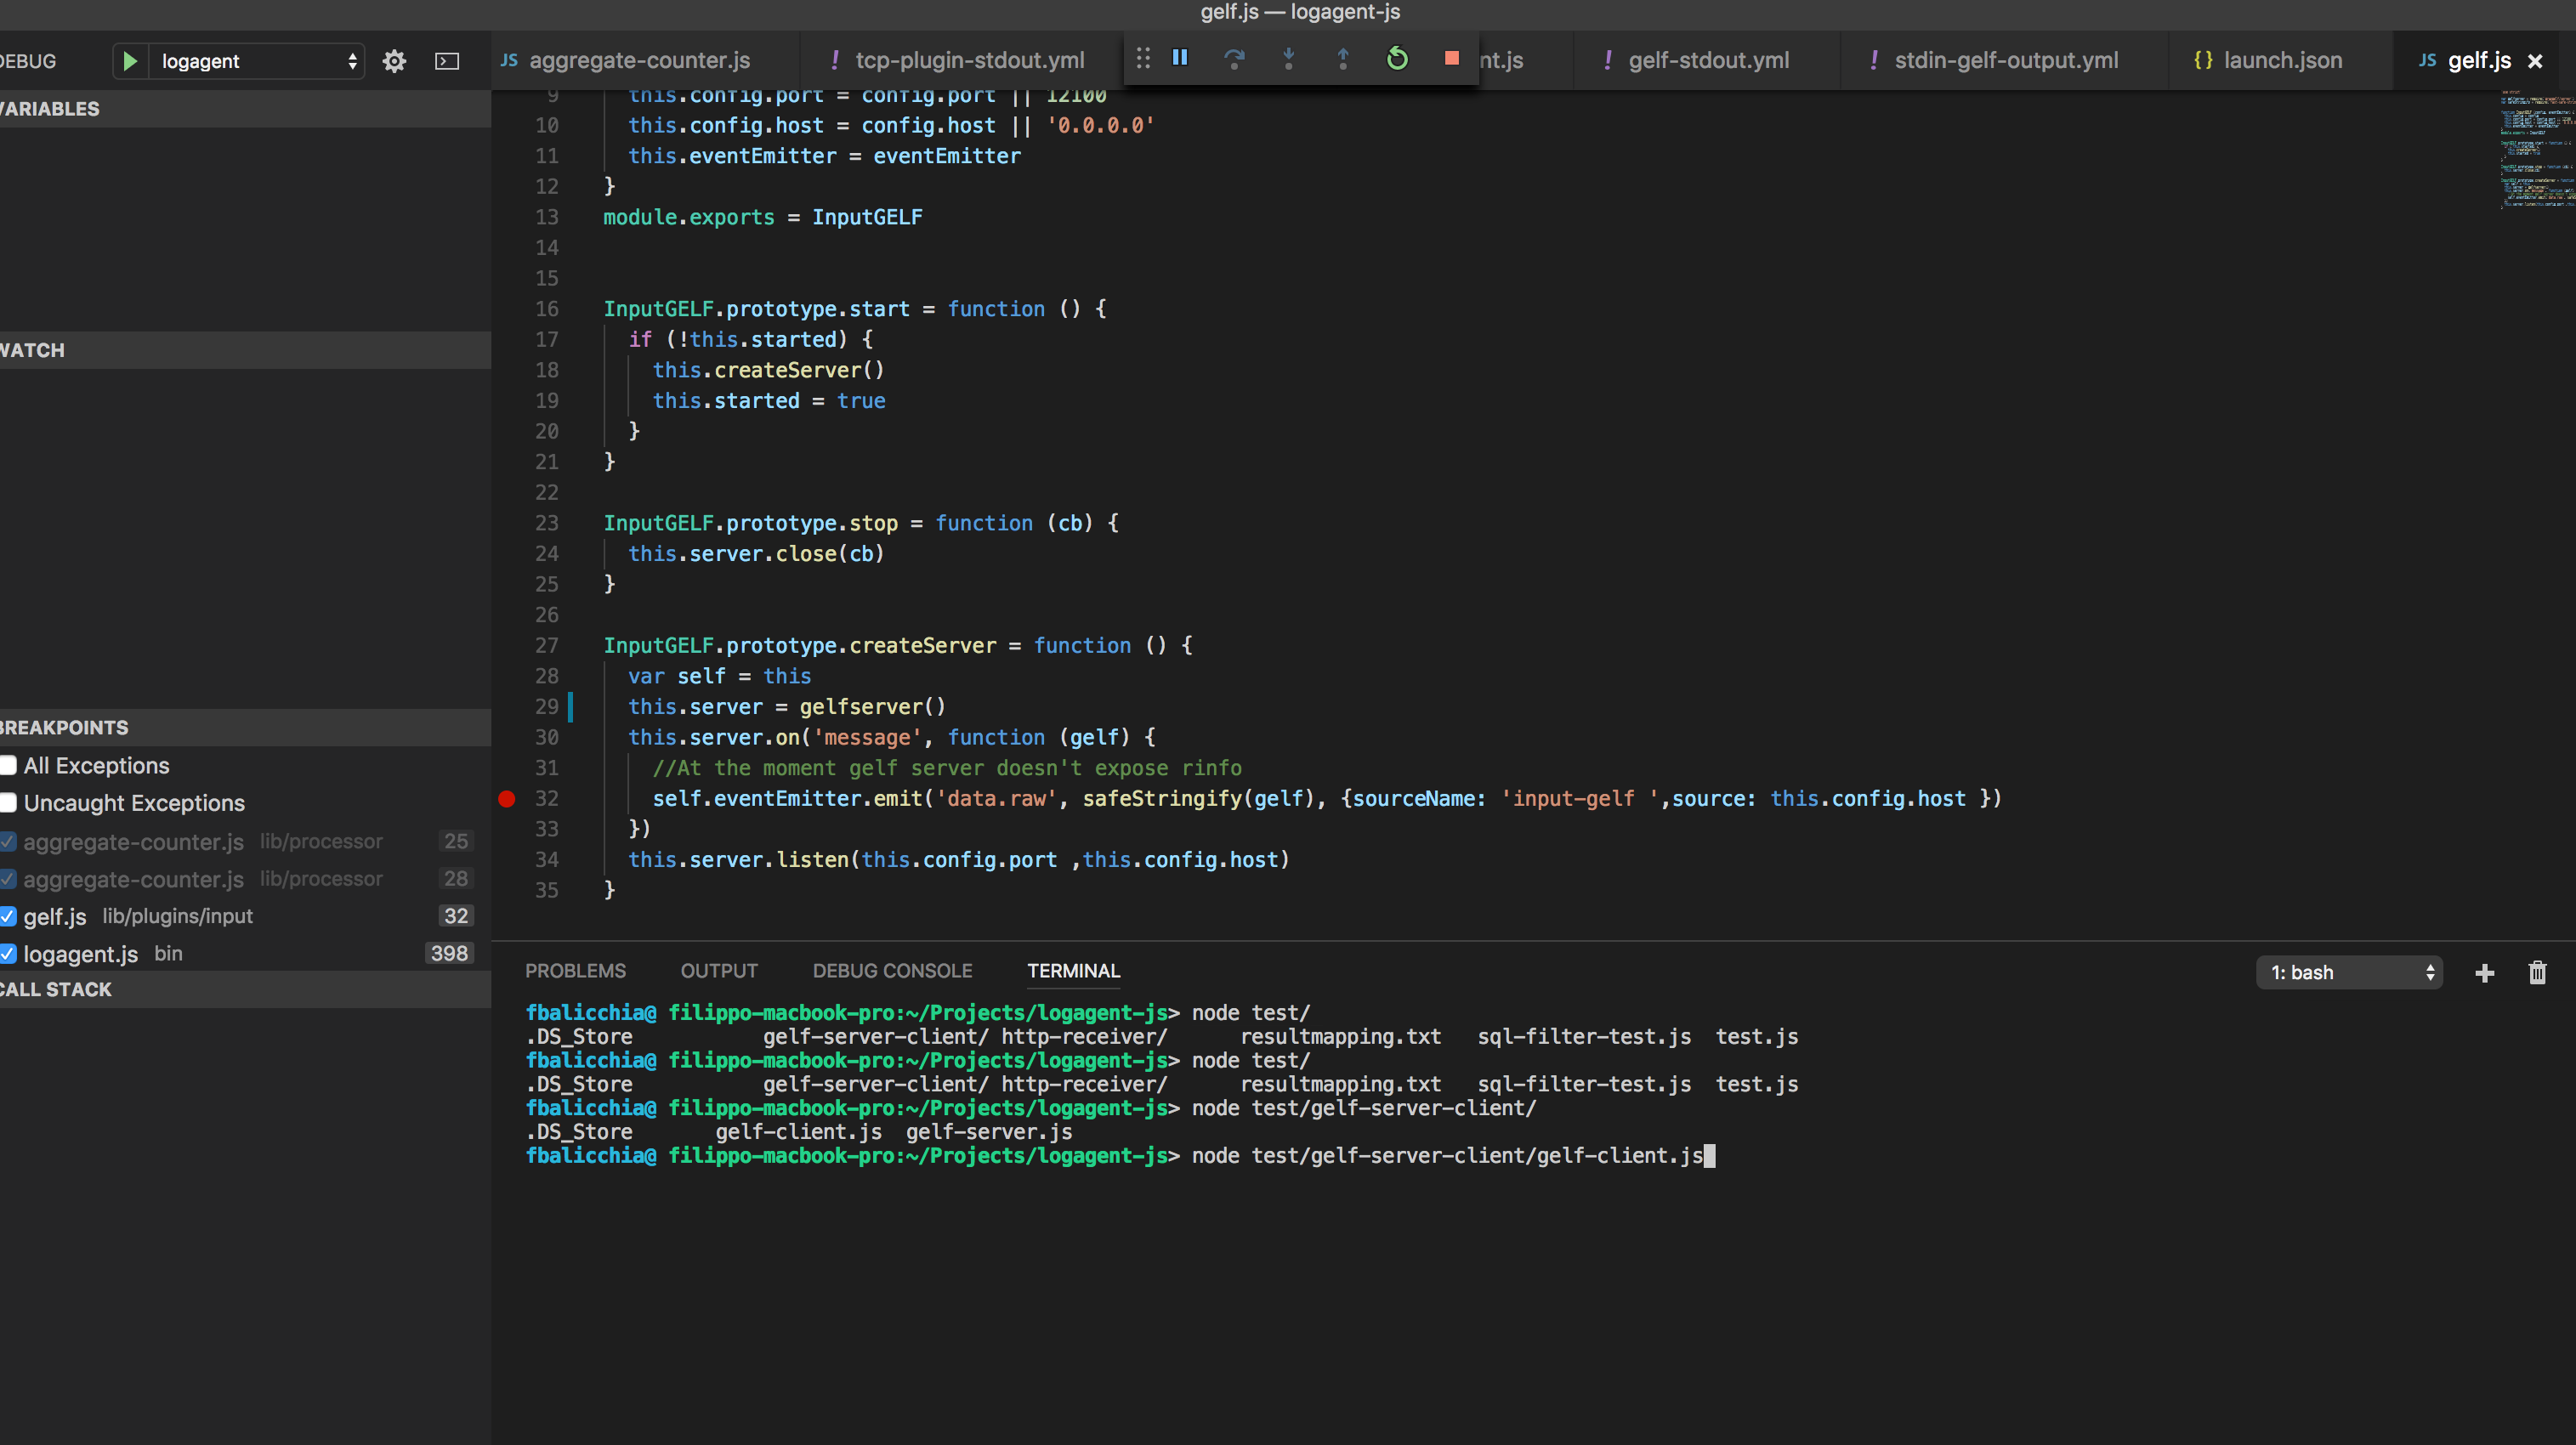Screen dimensions: 2576x1445
Task: Add a new terminal with plus icon
Action: [2484, 973]
